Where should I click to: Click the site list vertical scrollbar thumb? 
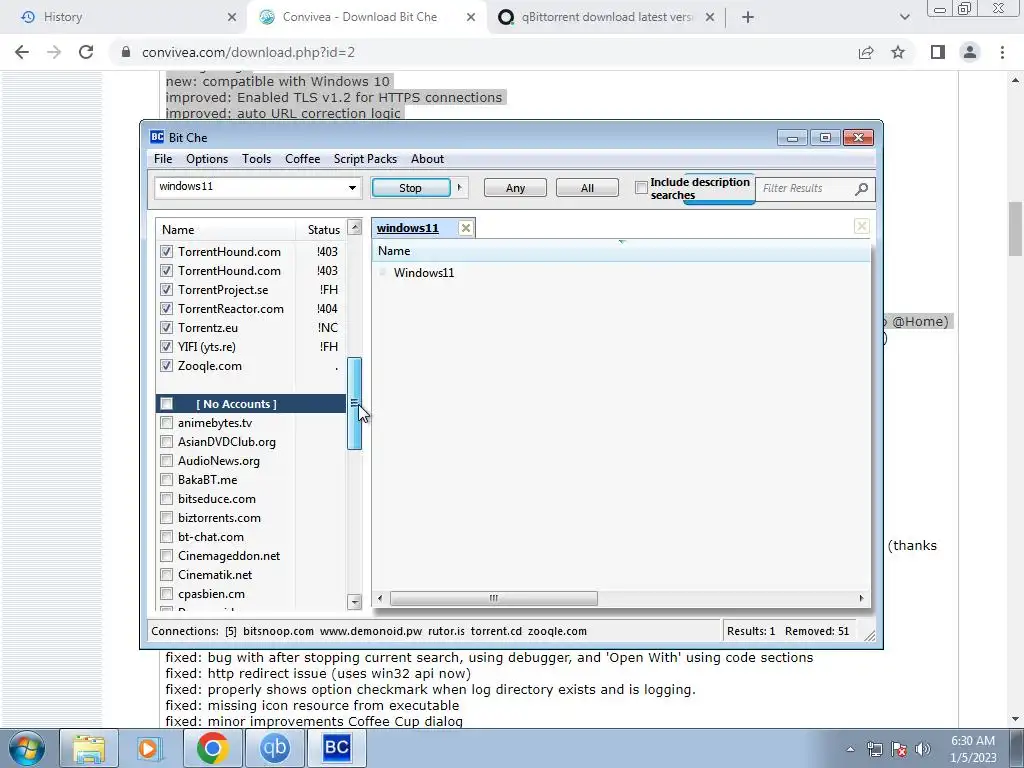coord(355,403)
